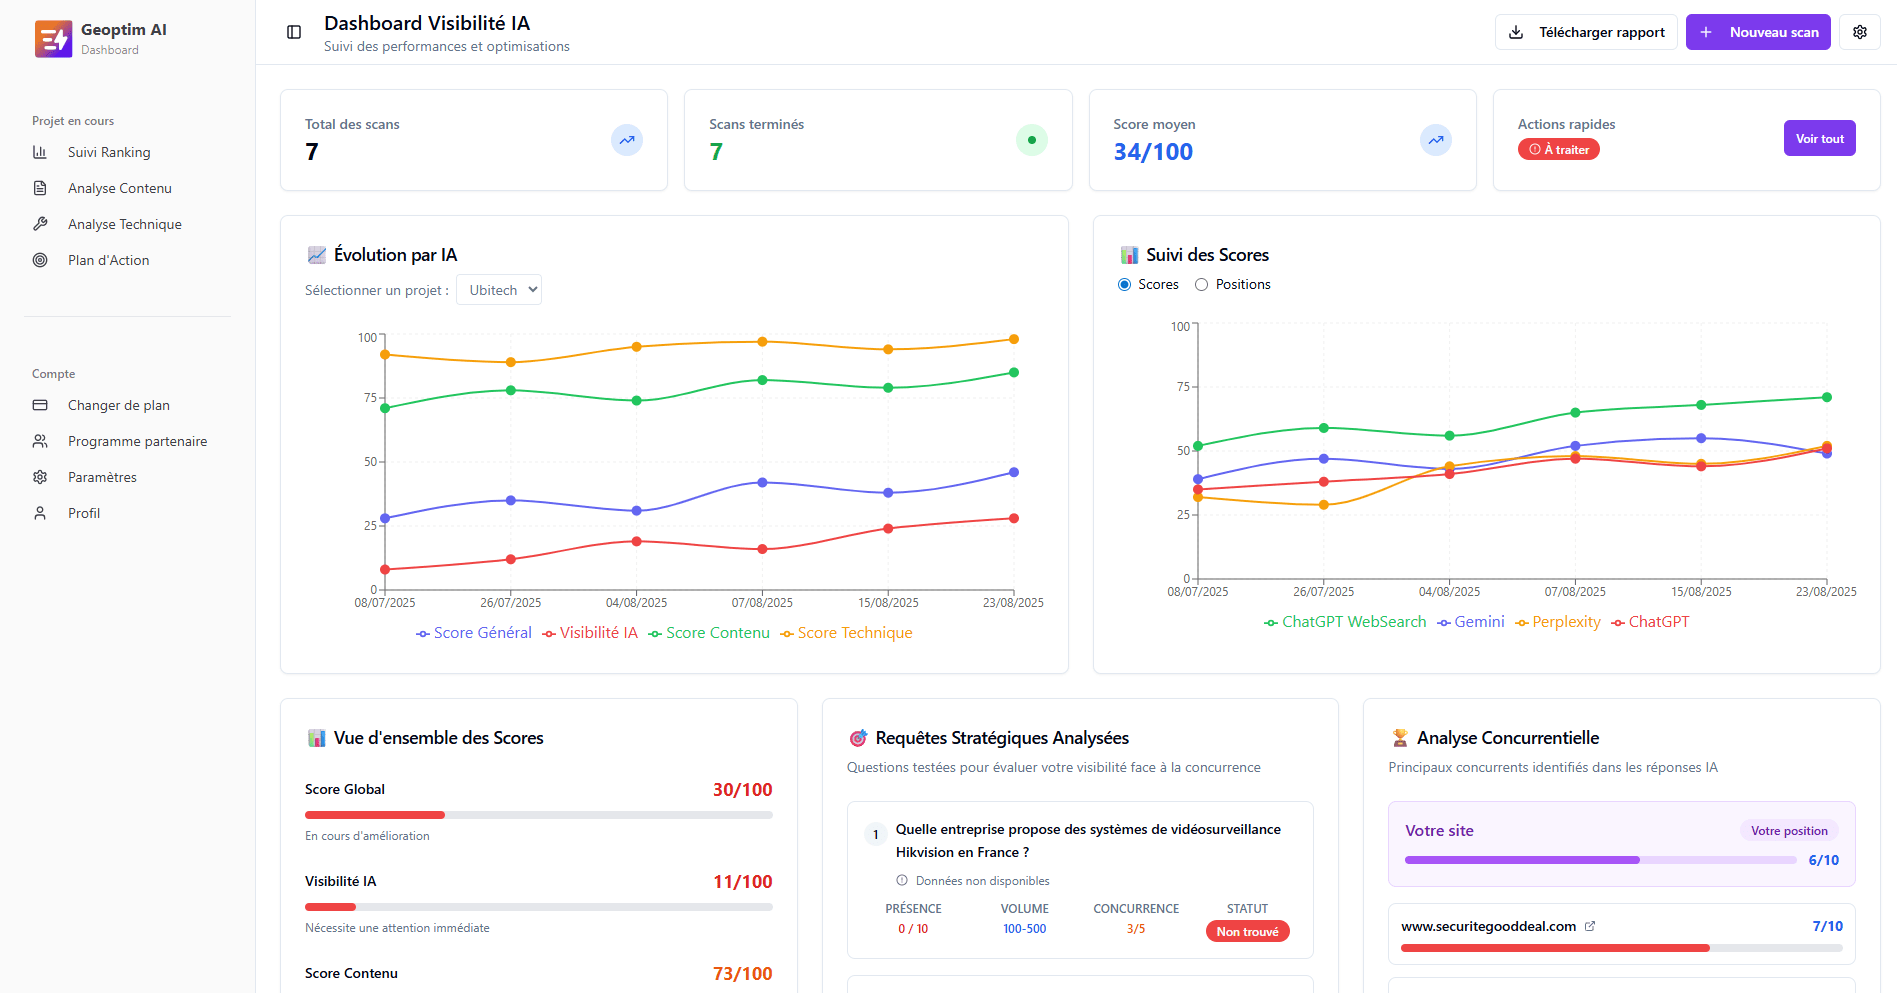The width and height of the screenshot is (1897, 993).
Task: Click green status dot in Scans terminés
Action: coord(1031,140)
